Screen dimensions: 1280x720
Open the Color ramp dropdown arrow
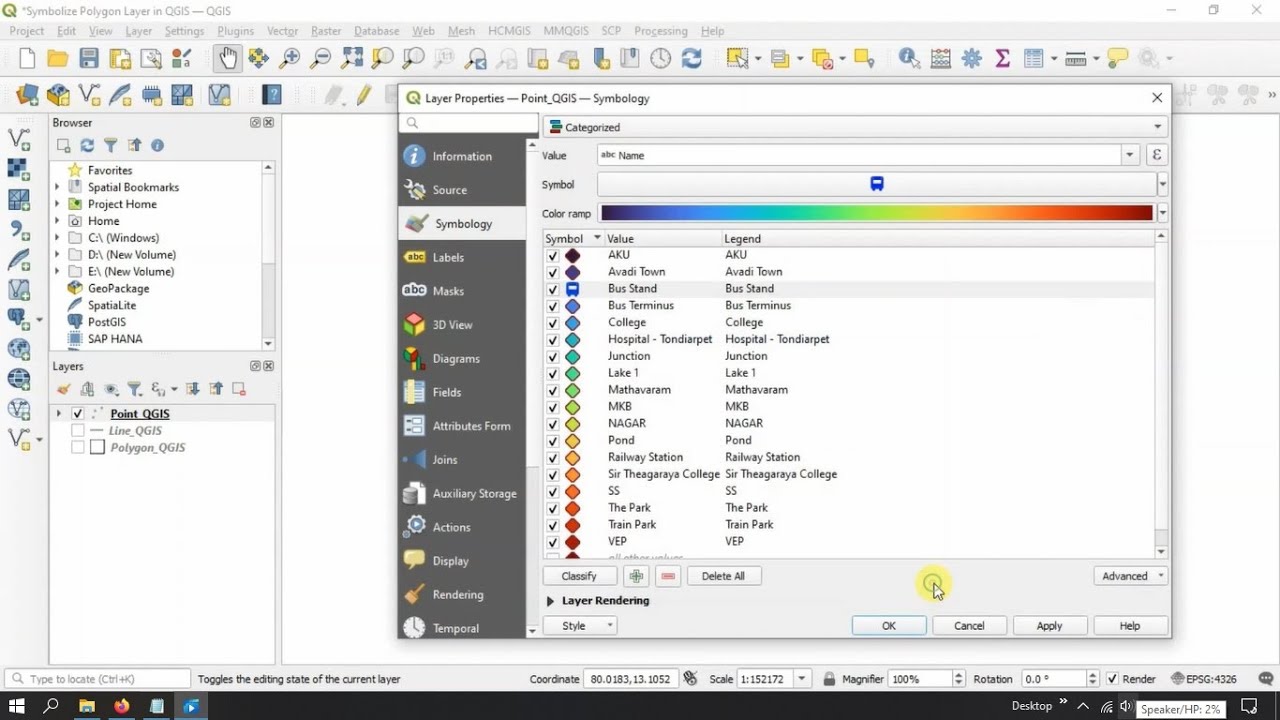tap(1162, 213)
